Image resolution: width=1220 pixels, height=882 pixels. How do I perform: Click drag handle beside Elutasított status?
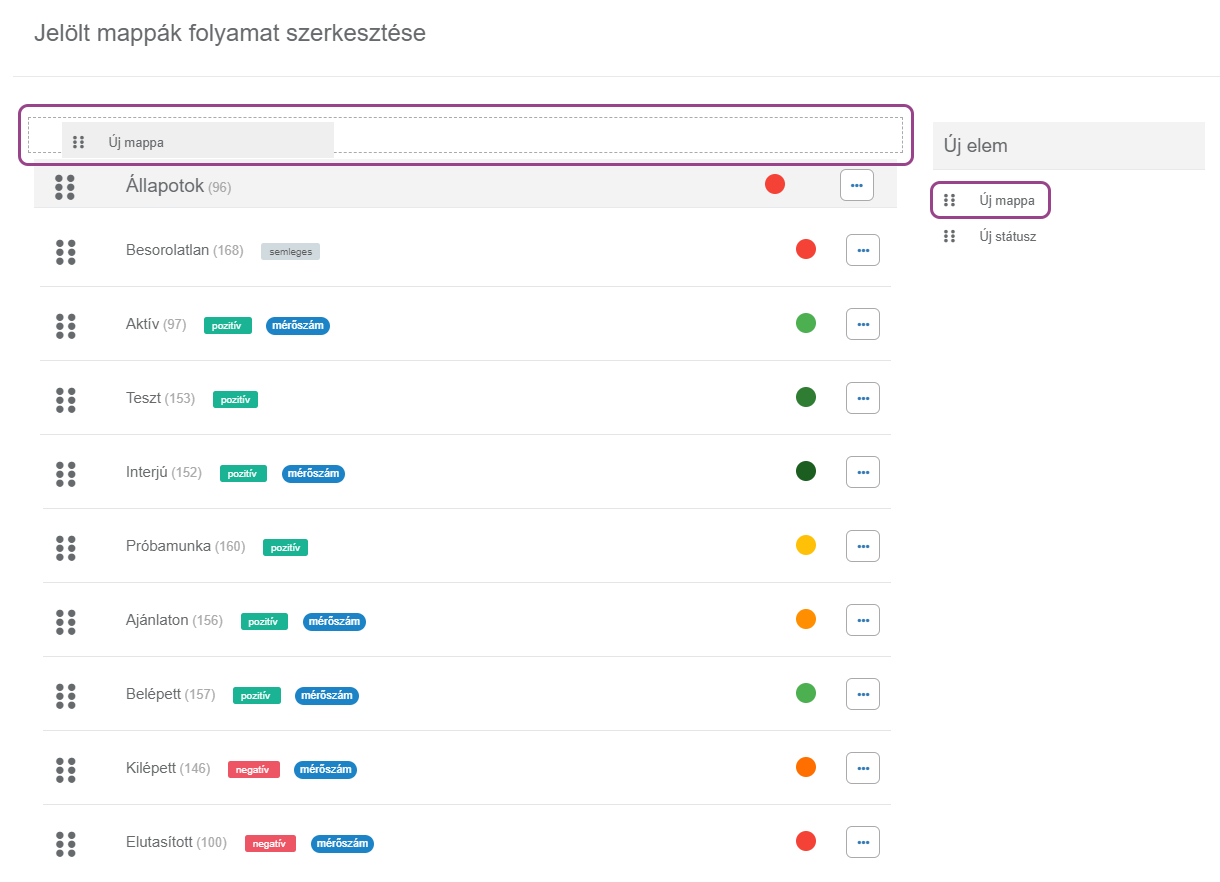click(66, 844)
